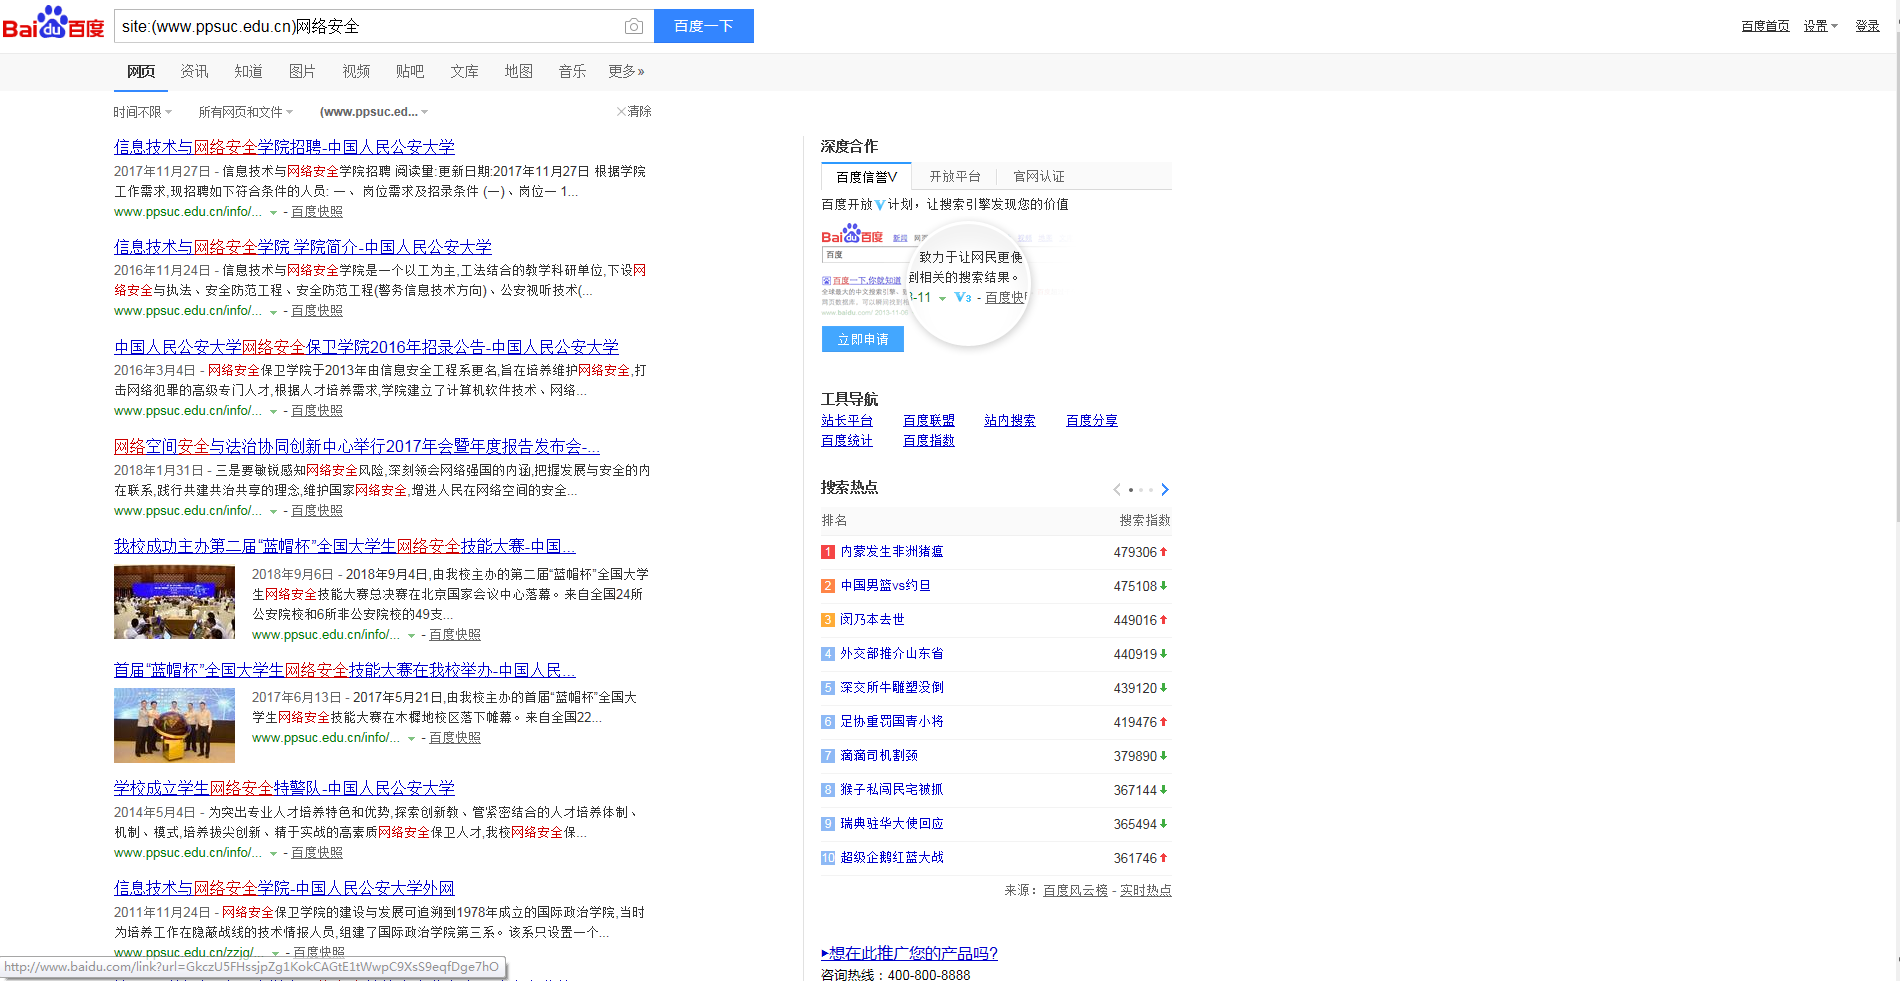Image resolution: width=1900 pixels, height=981 pixels.
Task: Open result 信息技术与网络安全学院招聘-中国人民公安大学
Action: (x=284, y=147)
